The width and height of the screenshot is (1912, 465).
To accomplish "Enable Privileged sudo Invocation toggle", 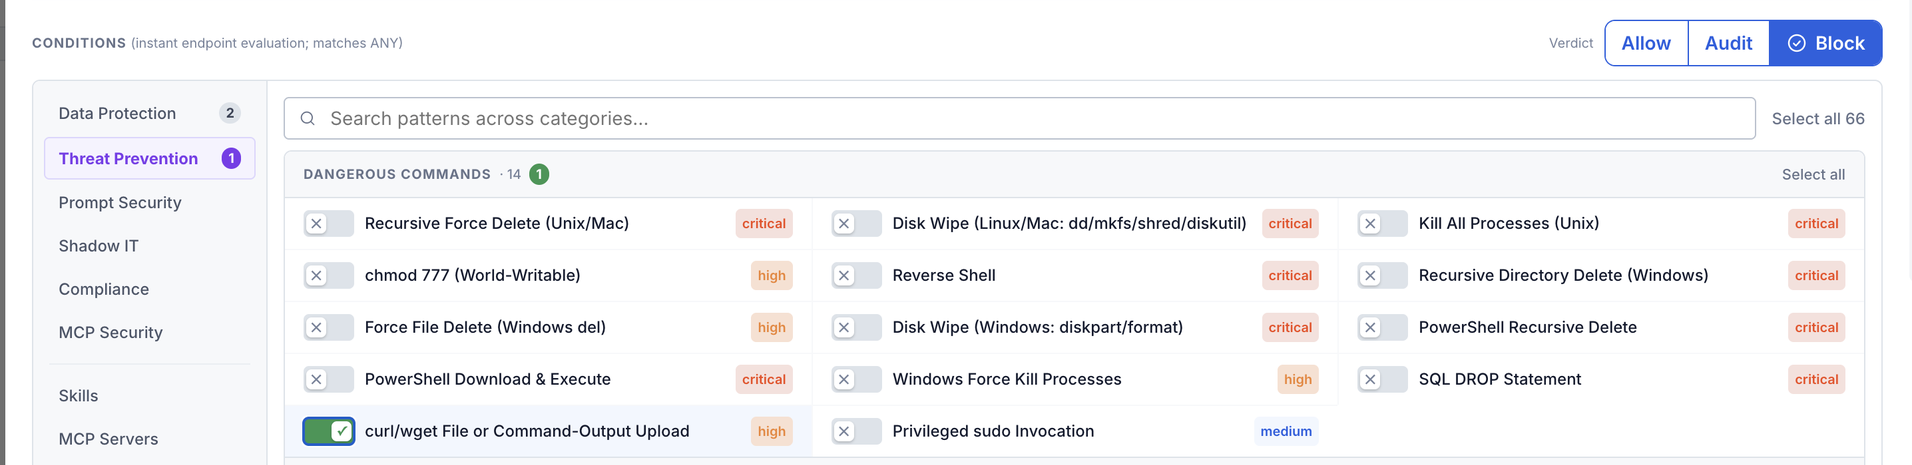I will pos(857,432).
